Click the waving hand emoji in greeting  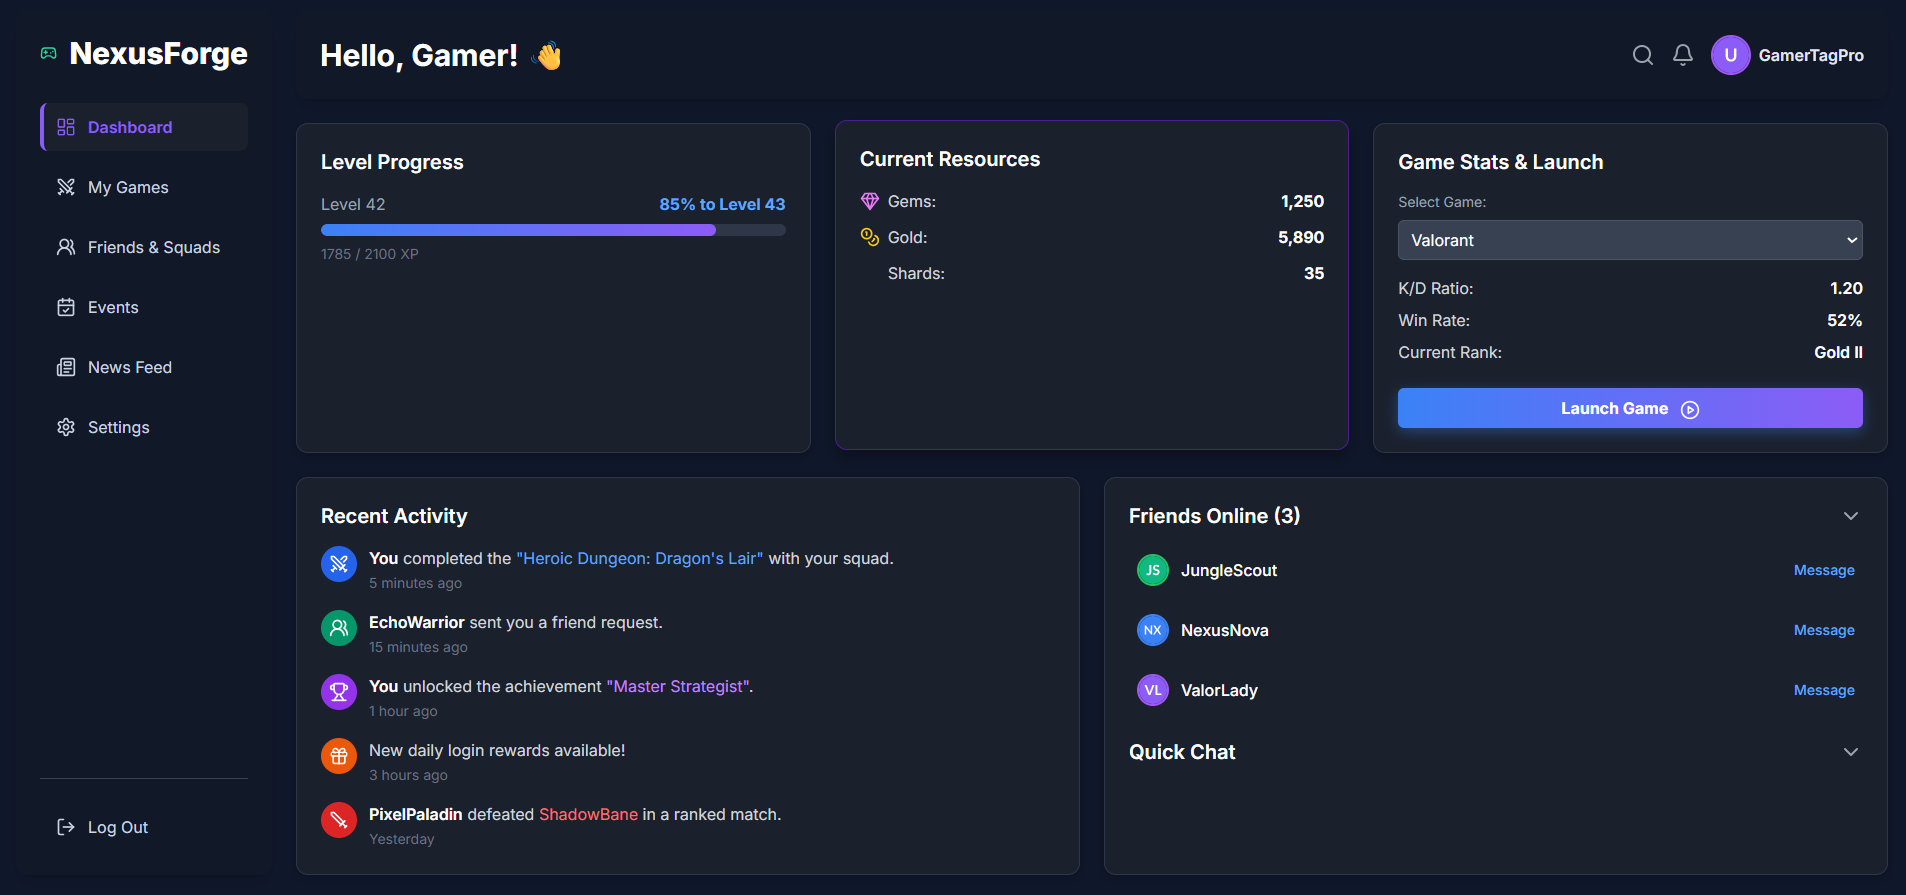click(547, 55)
